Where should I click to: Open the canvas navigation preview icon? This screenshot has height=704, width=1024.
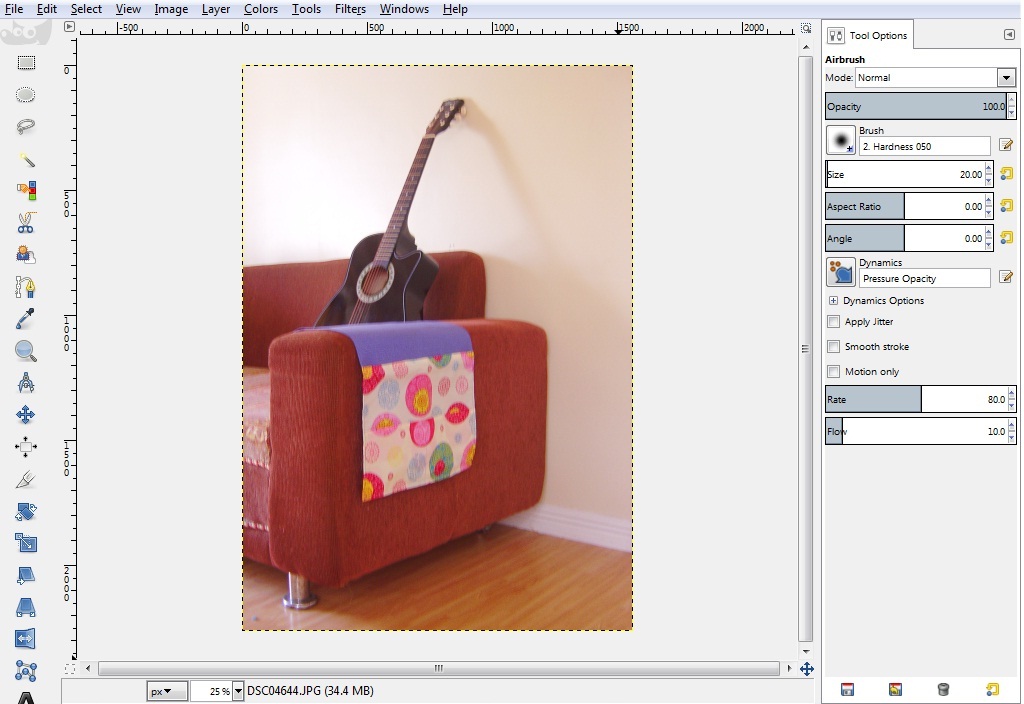807,669
